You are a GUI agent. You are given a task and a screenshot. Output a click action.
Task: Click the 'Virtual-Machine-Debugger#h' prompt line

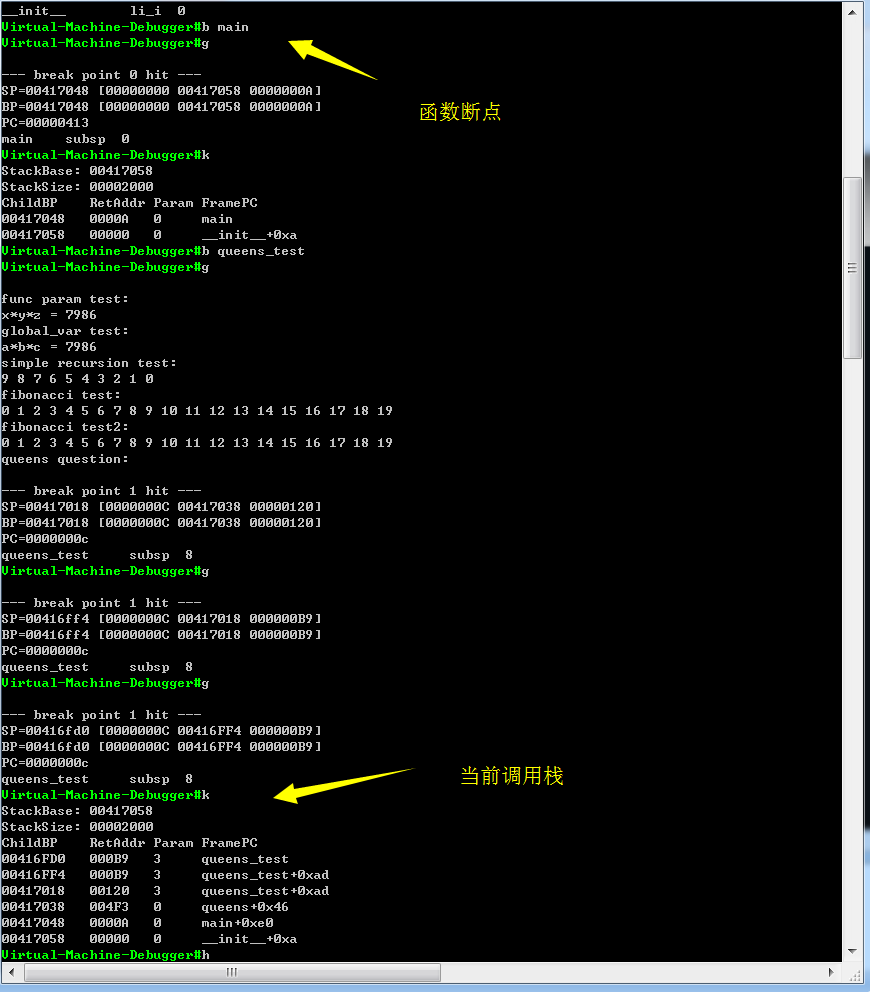click(105, 955)
